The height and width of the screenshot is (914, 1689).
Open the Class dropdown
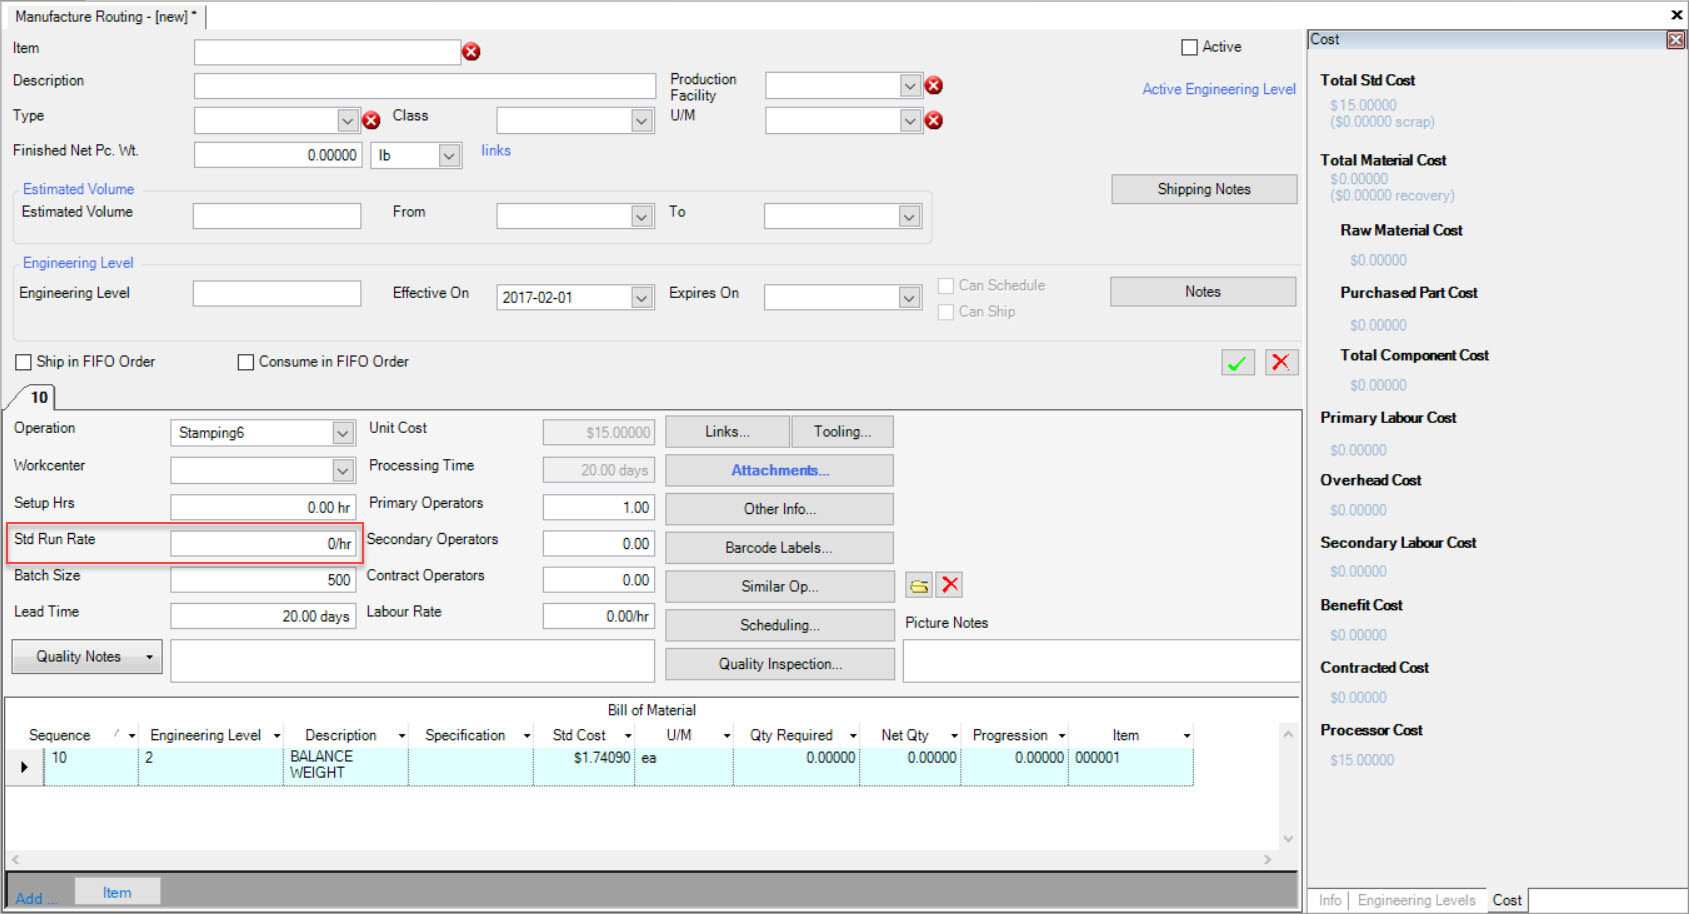point(642,120)
